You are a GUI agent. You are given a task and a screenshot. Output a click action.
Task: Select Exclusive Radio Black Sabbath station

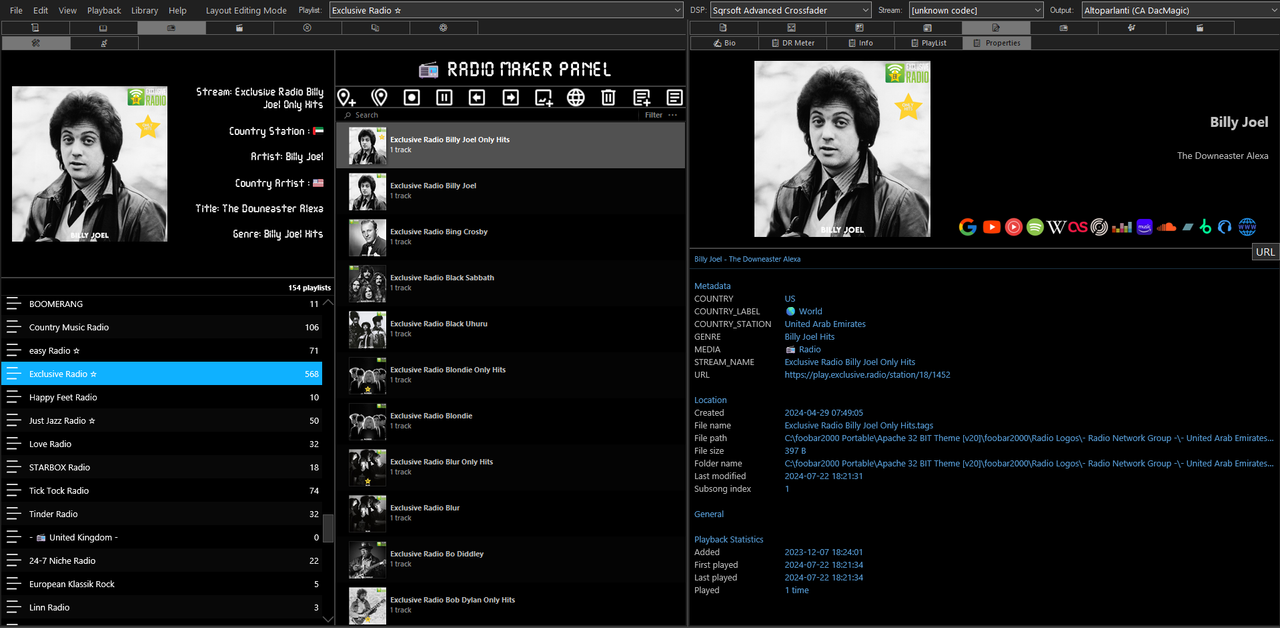pyautogui.click(x=511, y=283)
